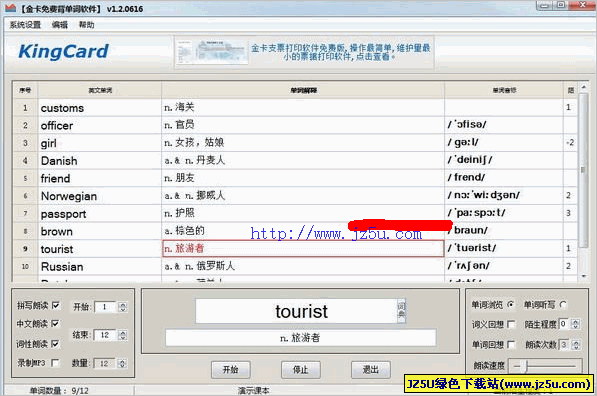Click the 朗读次数 spinner arrows
Screen dimensions: 597x396
(x=576, y=345)
